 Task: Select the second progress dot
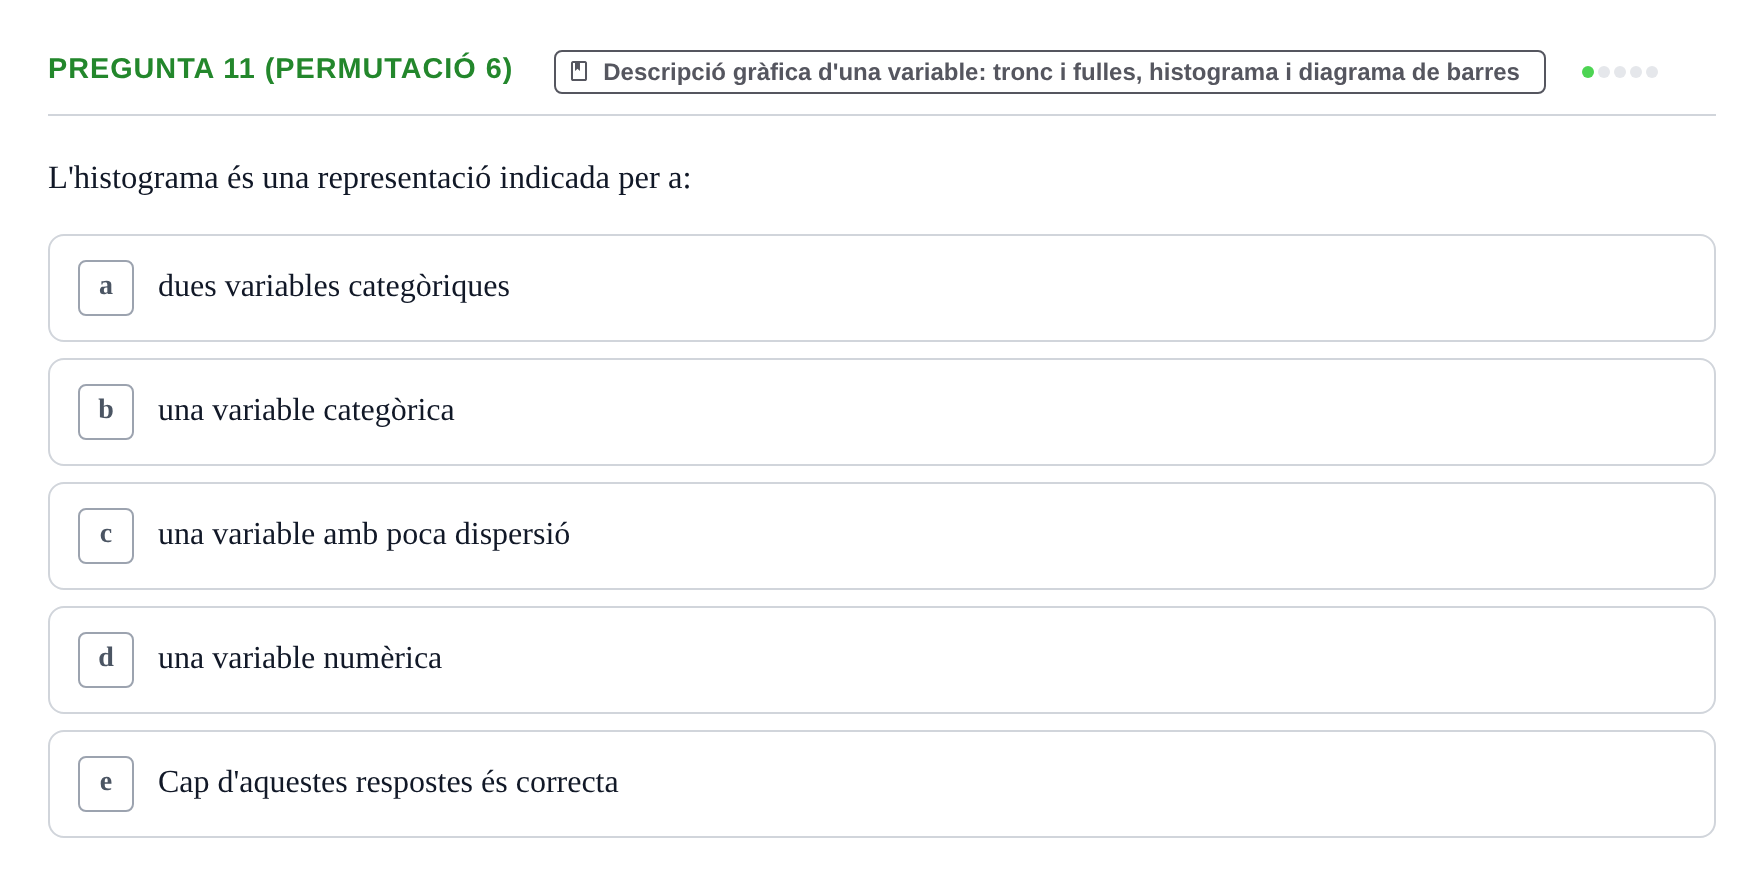click(1604, 72)
